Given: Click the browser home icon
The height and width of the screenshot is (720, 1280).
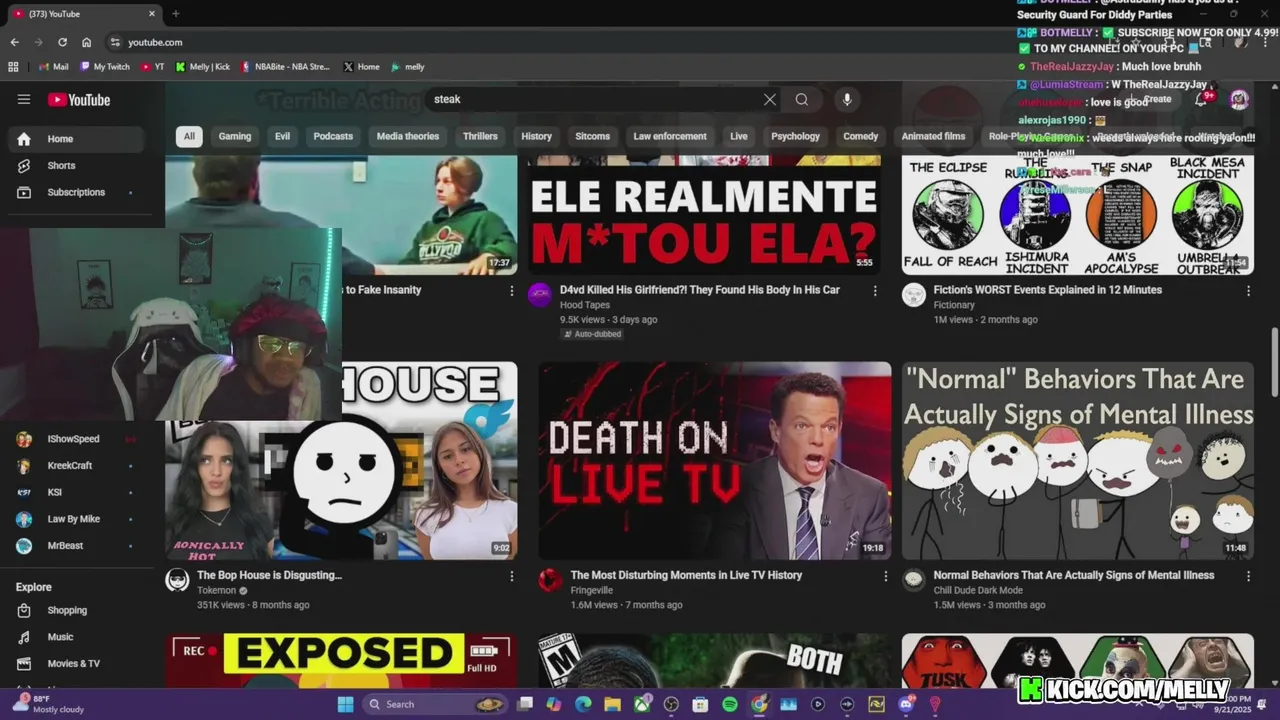Looking at the screenshot, I should click(86, 42).
